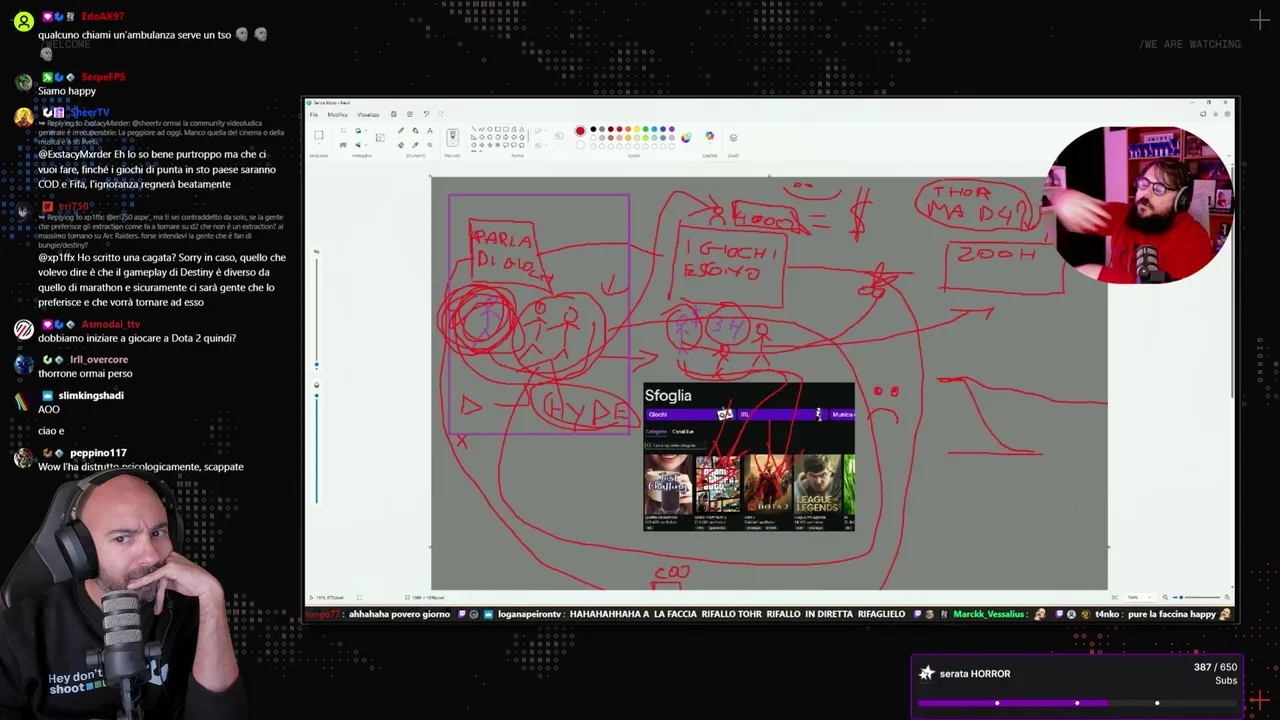1280x720 pixels.
Task: Open the Modifica menu in Paint
Action: [337, 114]
